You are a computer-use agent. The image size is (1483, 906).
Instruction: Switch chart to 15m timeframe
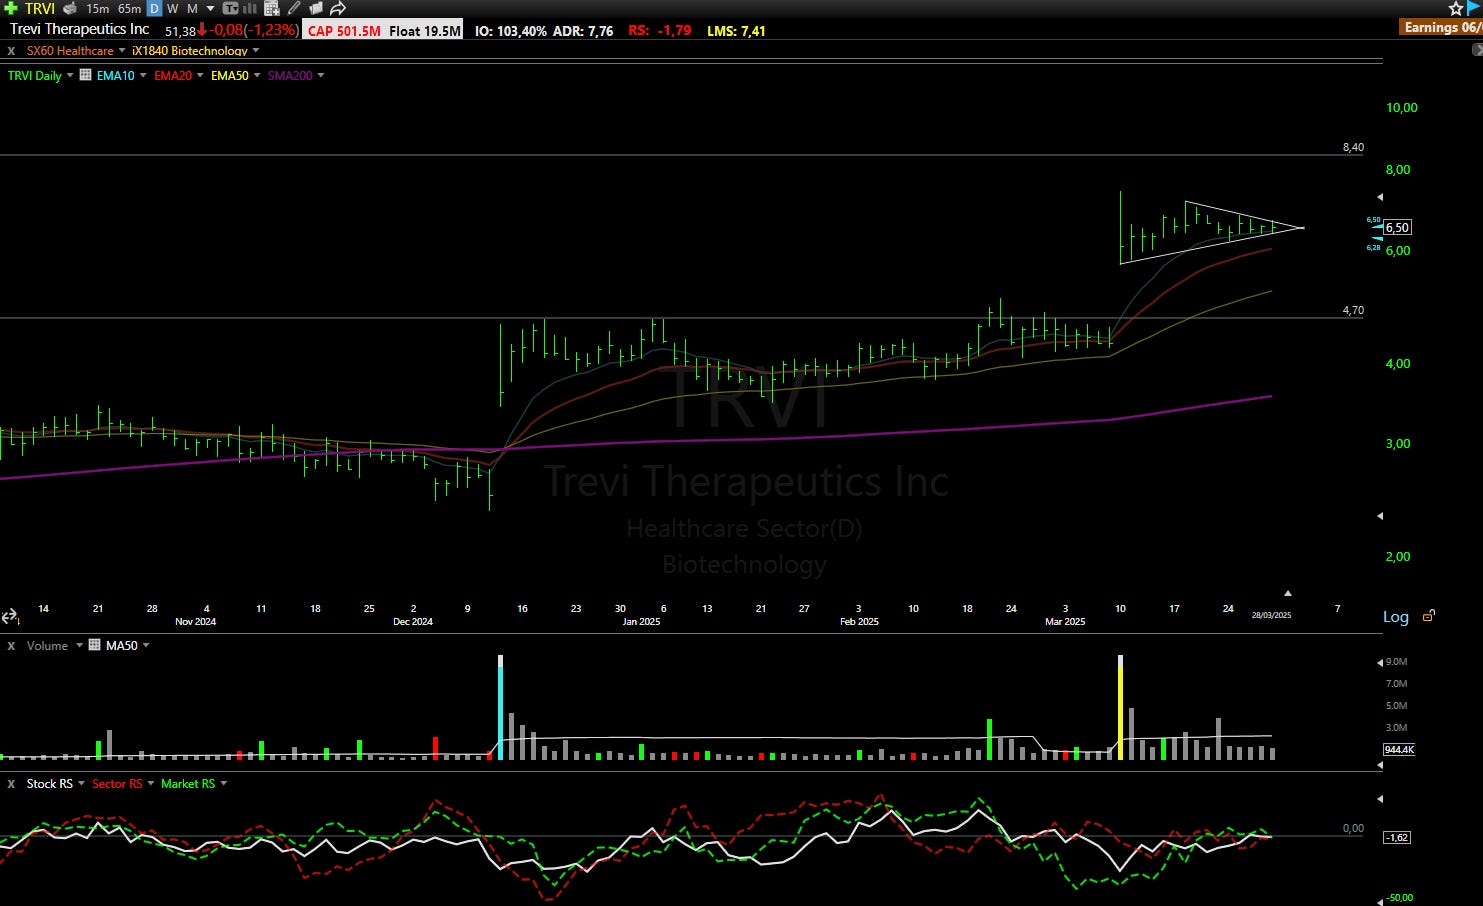[x=97, y=8]
